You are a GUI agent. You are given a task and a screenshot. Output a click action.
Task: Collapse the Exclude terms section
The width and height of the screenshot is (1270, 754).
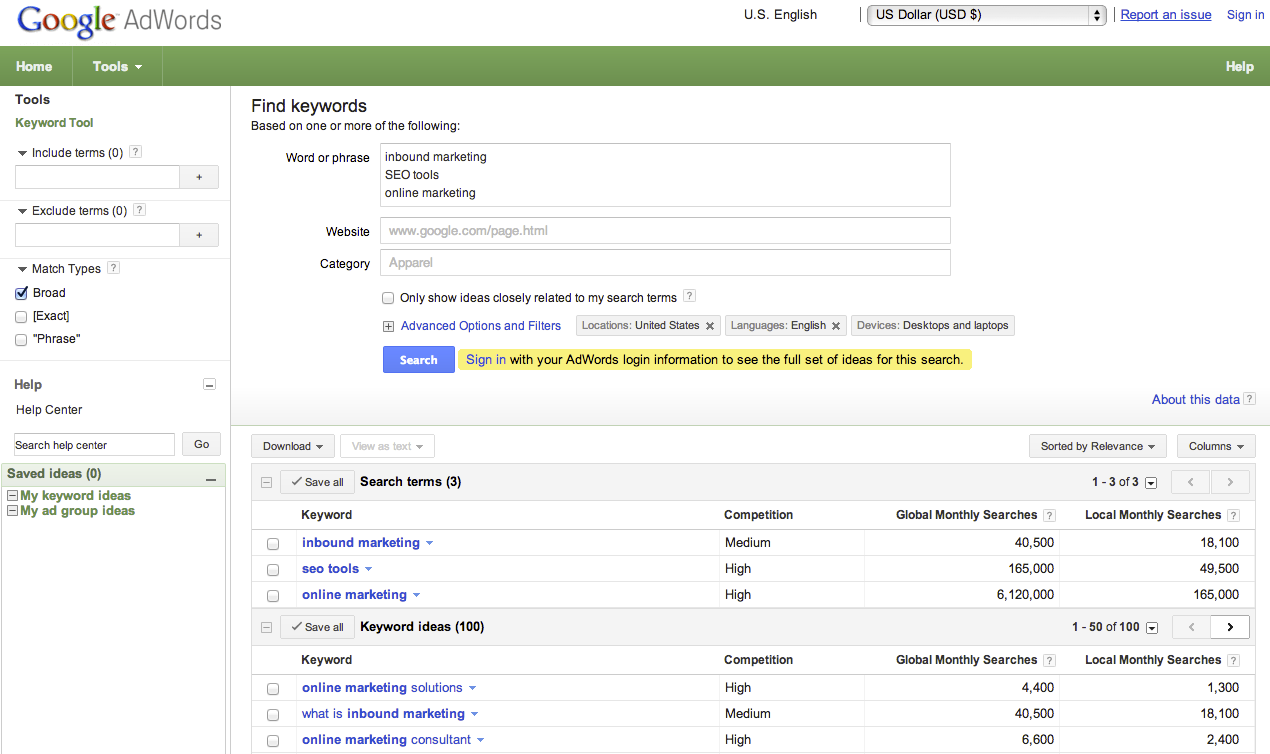tap(22, 211)
